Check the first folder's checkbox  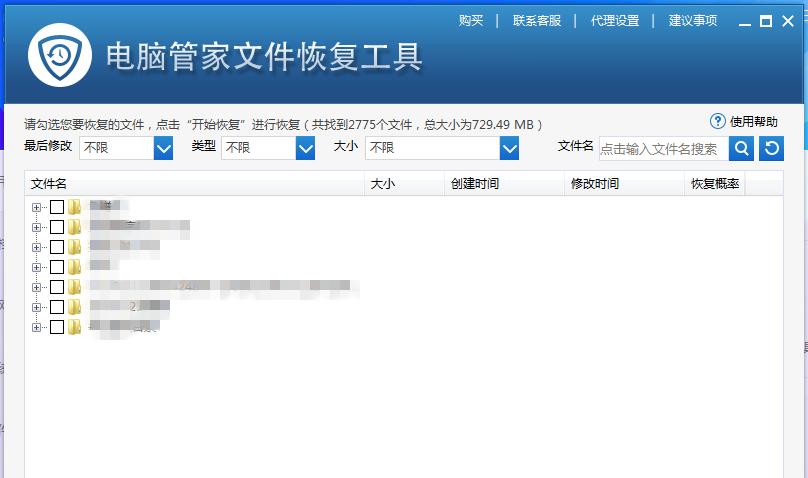[x=57, y=207]
